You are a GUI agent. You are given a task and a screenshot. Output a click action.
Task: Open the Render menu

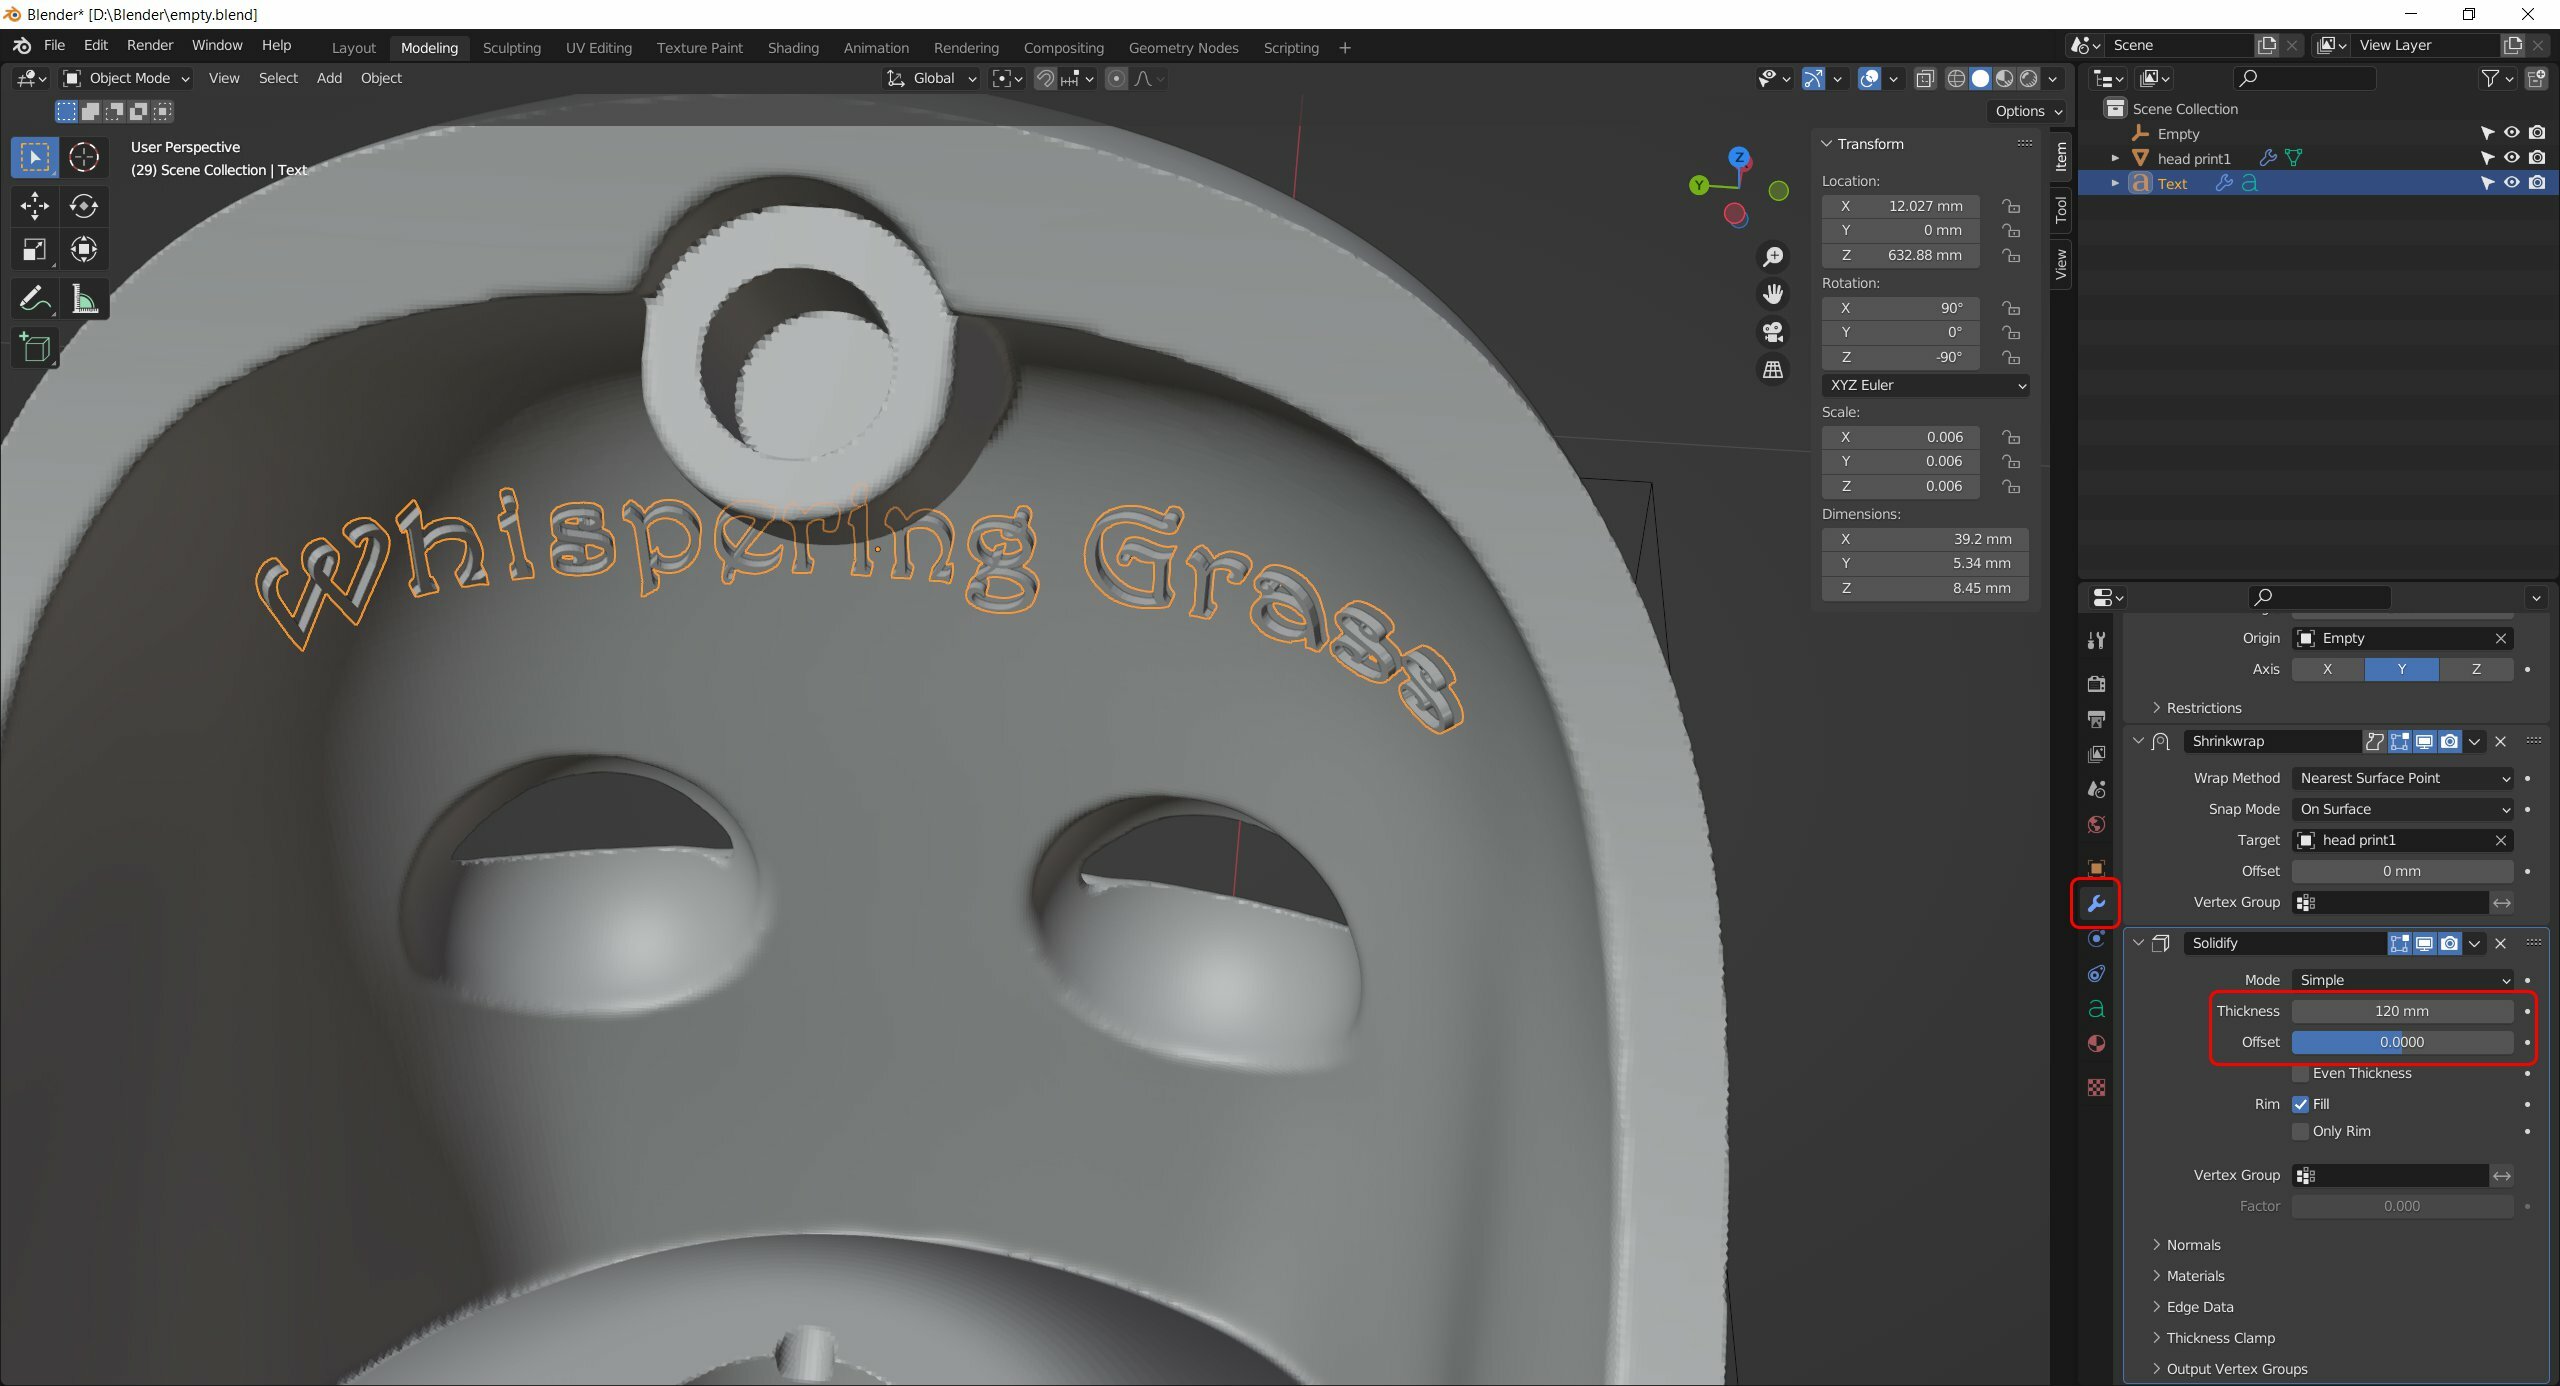pyautogui.click(x=150, y=46)
